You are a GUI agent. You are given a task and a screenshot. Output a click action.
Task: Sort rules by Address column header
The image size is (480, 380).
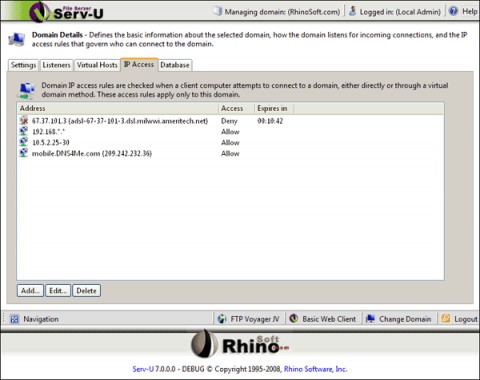tap(117, 108)
